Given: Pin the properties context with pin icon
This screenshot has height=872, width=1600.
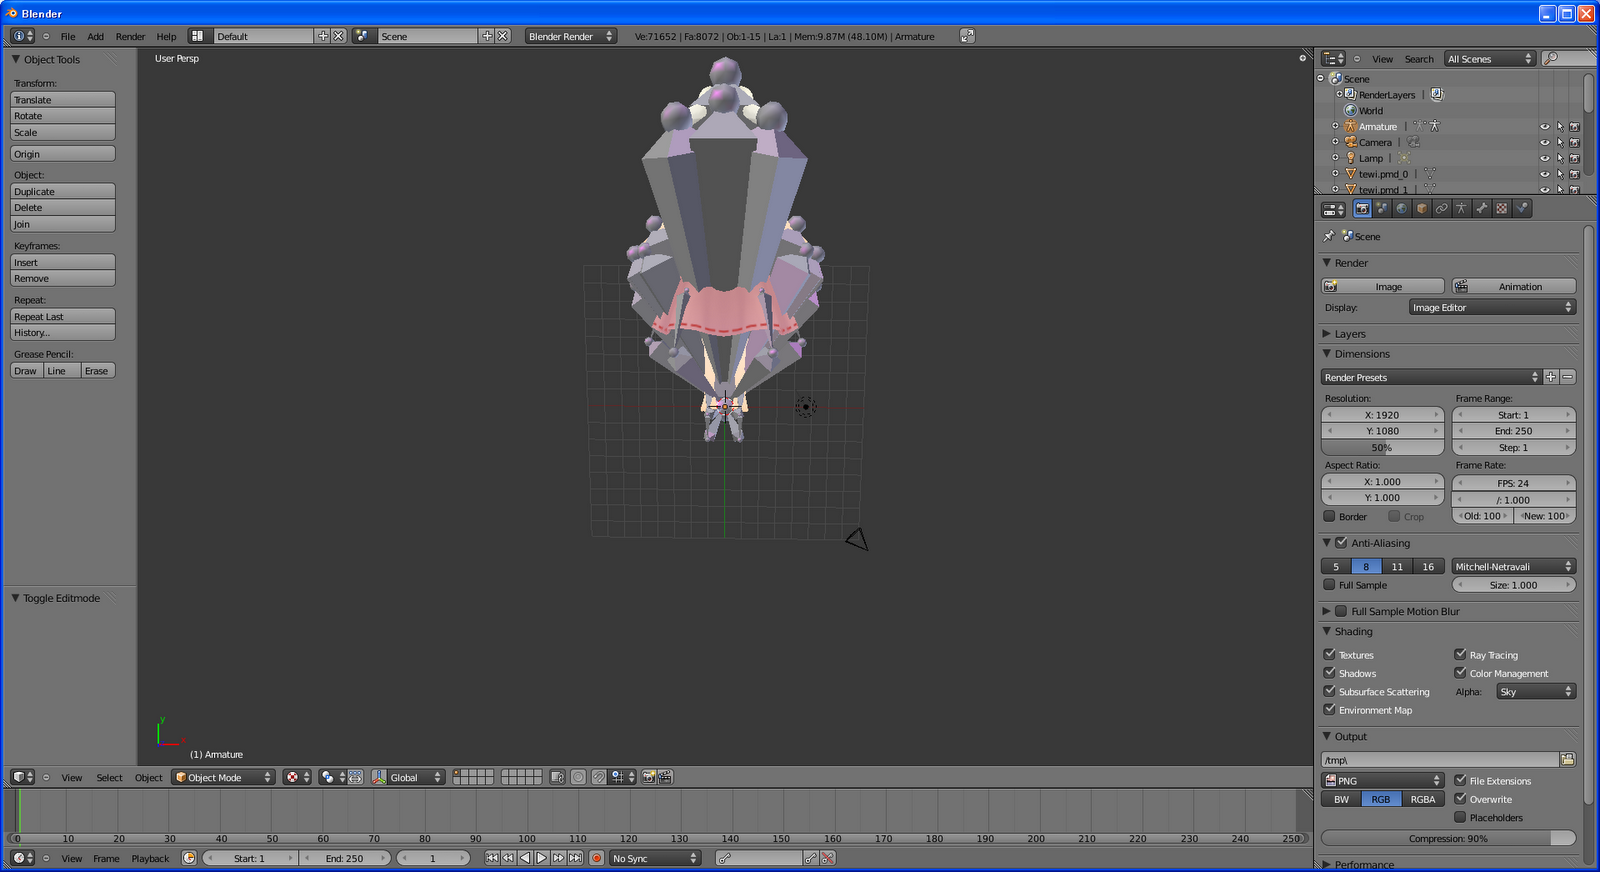Looking at the screenshot, I should click(1329, 236).
